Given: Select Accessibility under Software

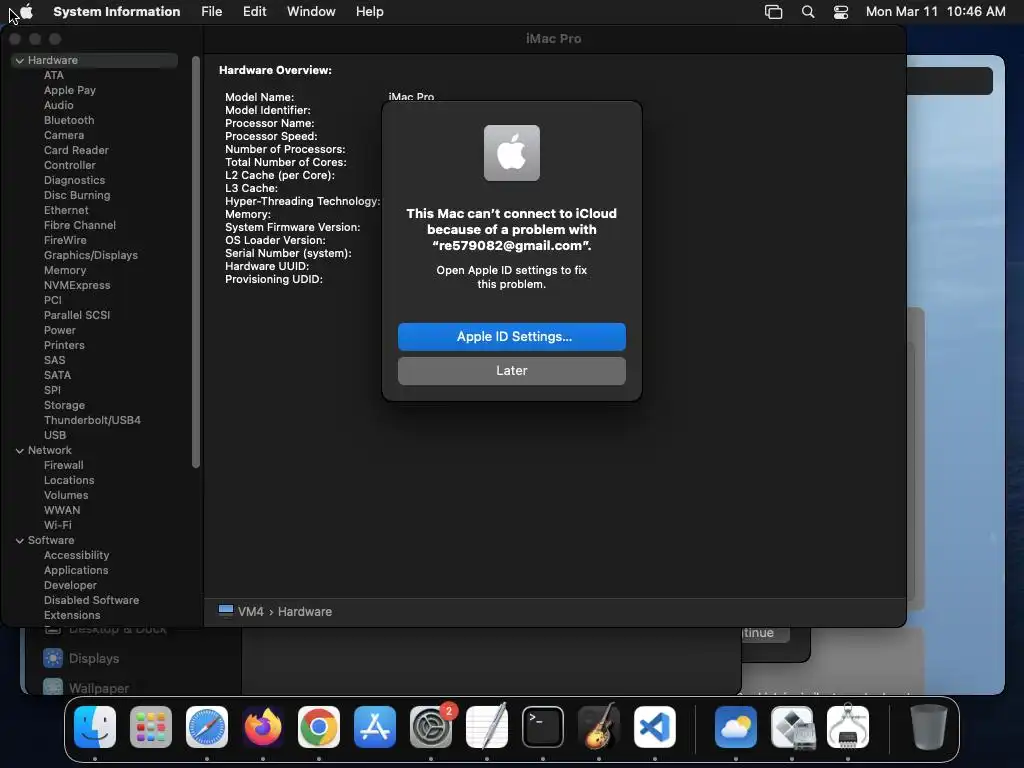Looking at the screenshot, I should (x=76, y=556).
